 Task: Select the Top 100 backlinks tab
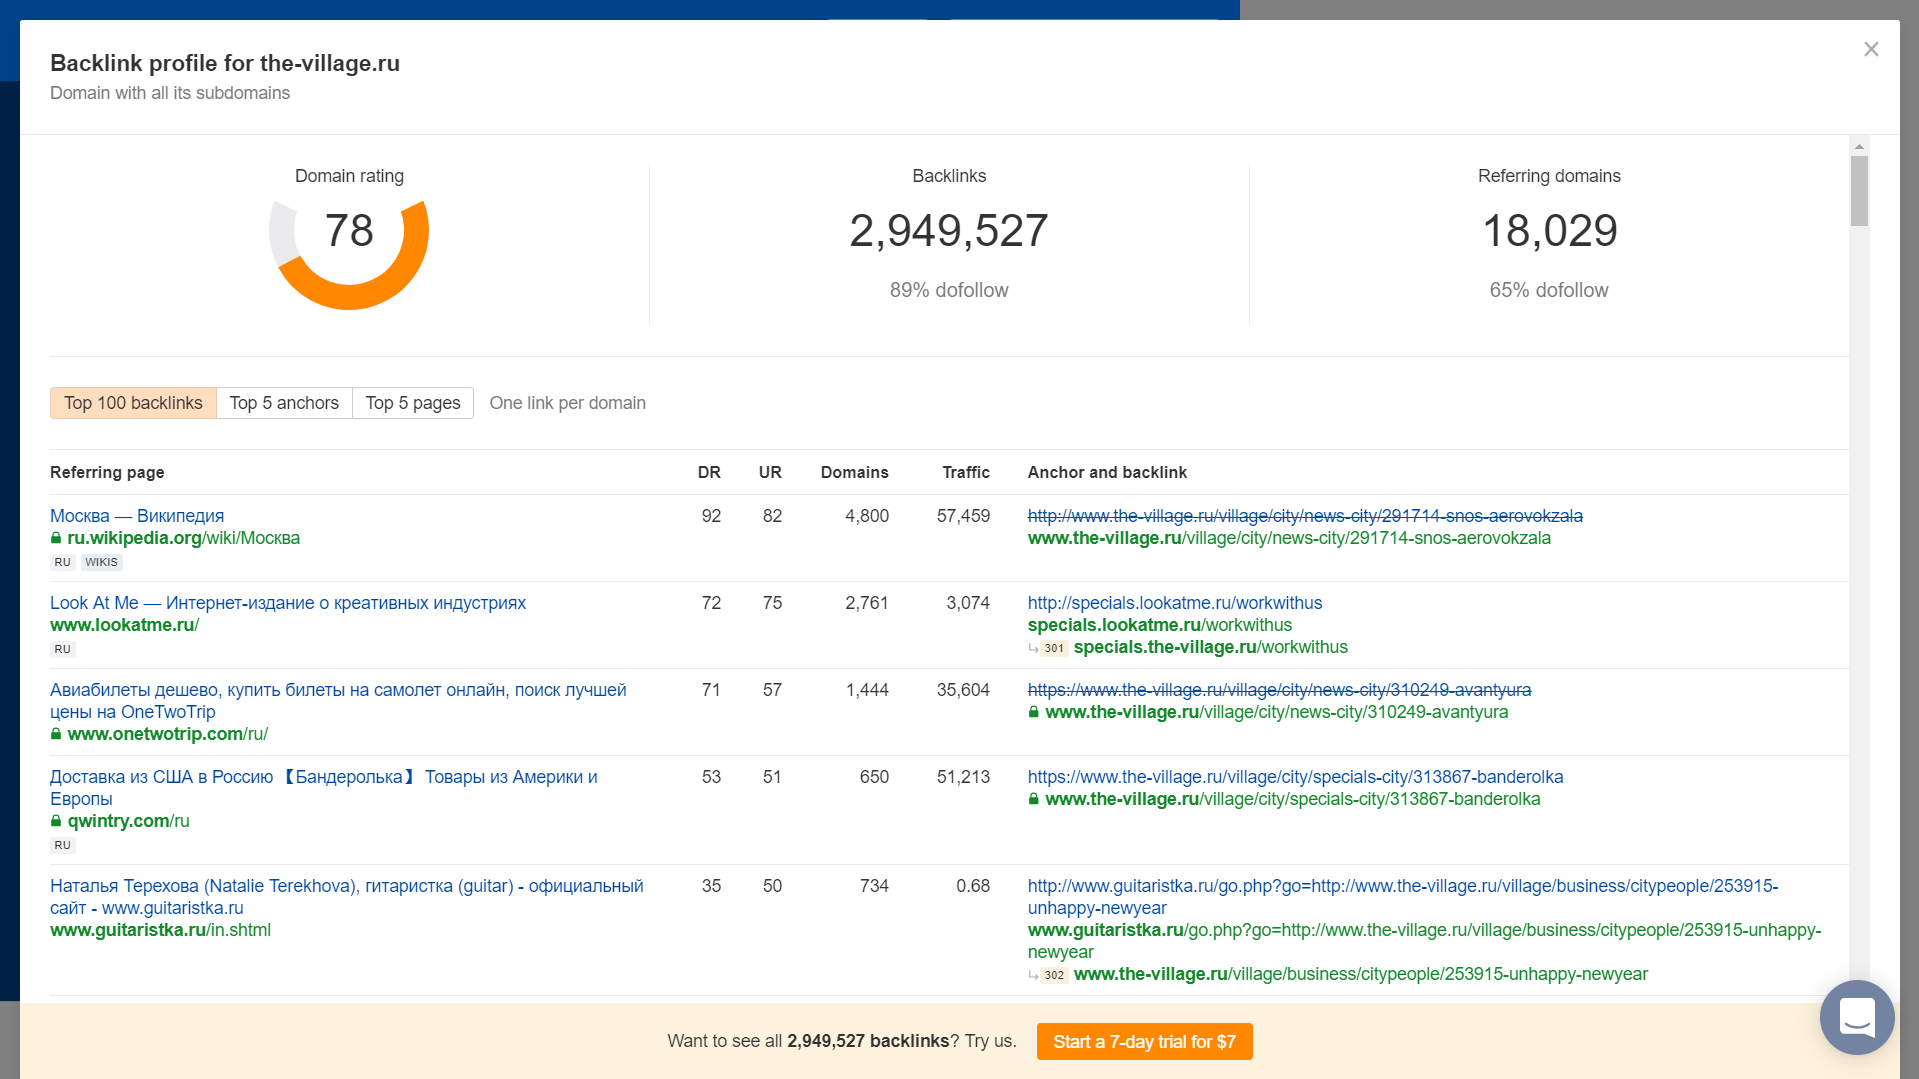pyautogui.click(x=133, y=403)
